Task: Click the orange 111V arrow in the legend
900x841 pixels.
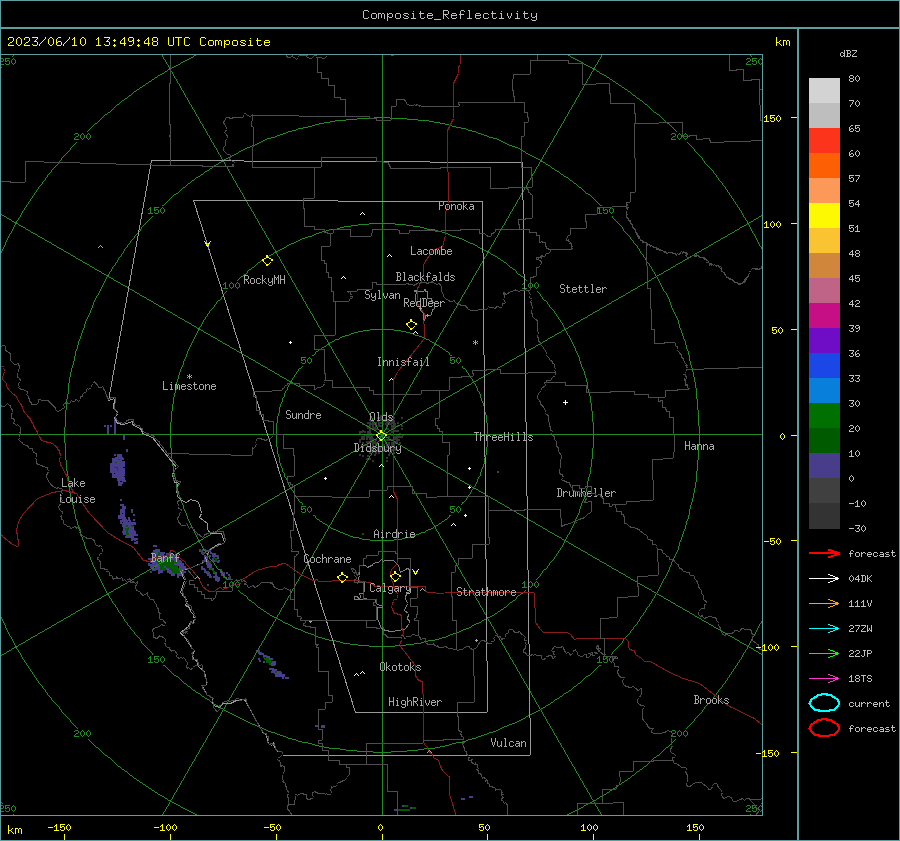Action: click(x=824, y=603)
